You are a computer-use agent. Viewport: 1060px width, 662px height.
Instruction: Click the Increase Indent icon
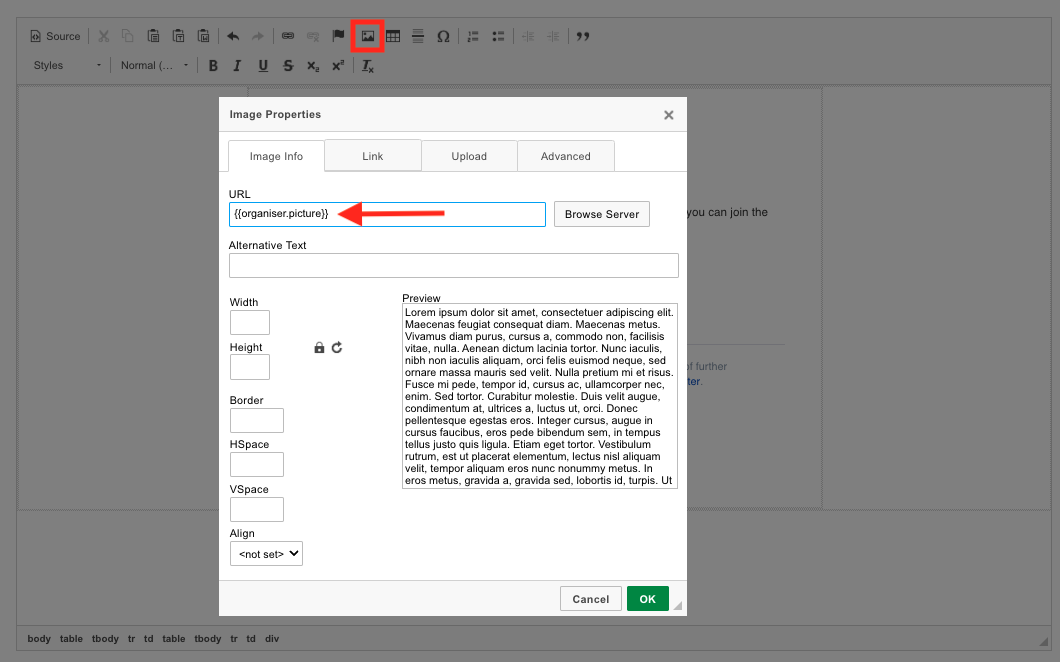553,37
